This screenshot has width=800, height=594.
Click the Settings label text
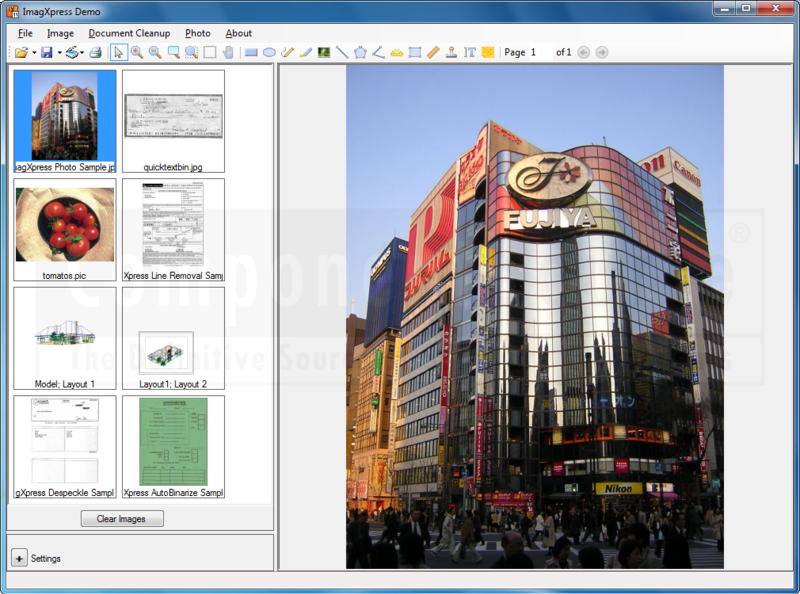click(x=45, y=558)
